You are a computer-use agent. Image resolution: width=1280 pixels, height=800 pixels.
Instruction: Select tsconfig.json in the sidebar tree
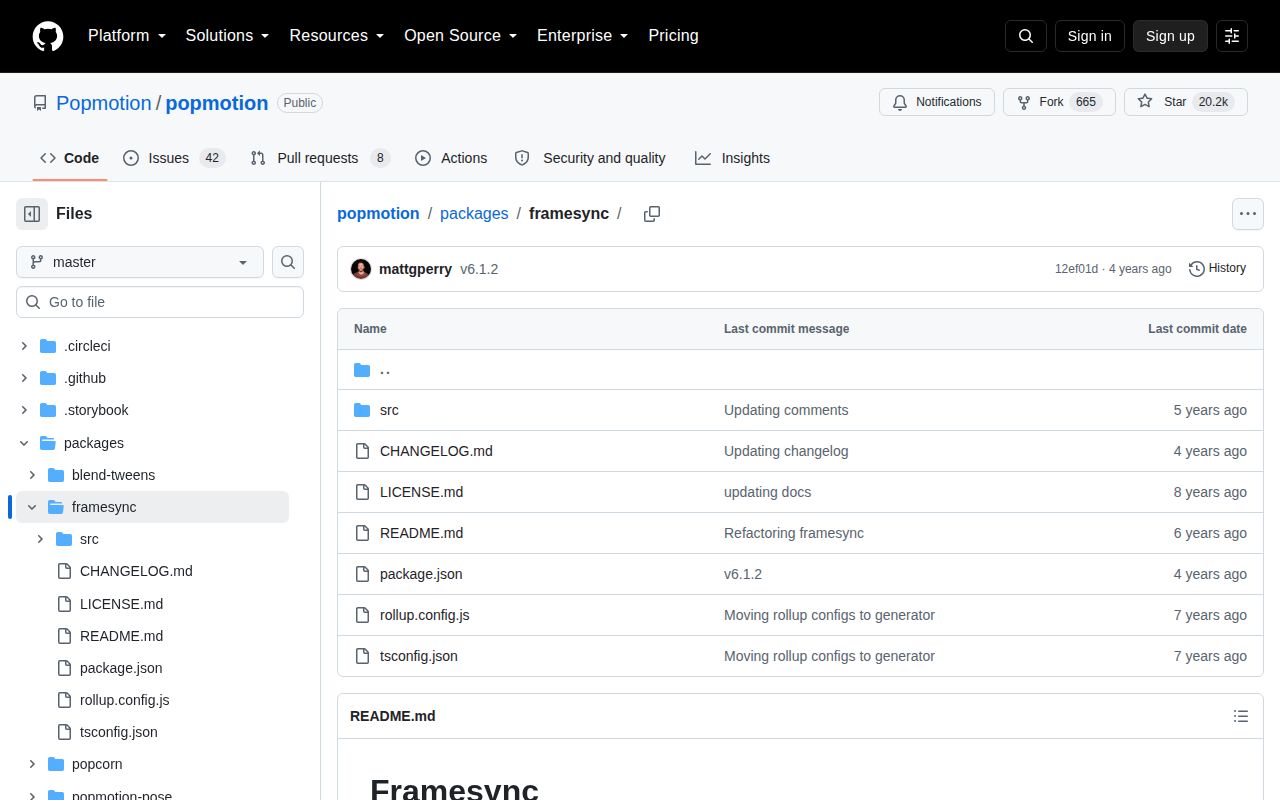[x=119, y=732]
